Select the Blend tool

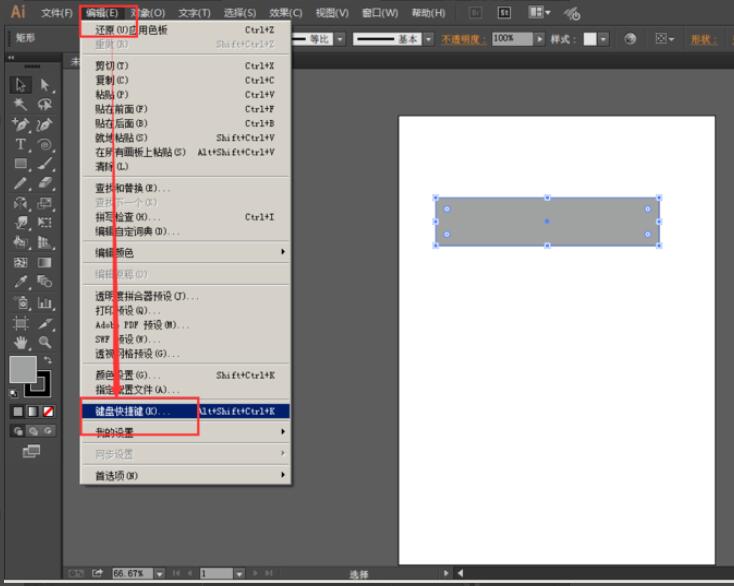pyautogui.click(x=45, y=282)
